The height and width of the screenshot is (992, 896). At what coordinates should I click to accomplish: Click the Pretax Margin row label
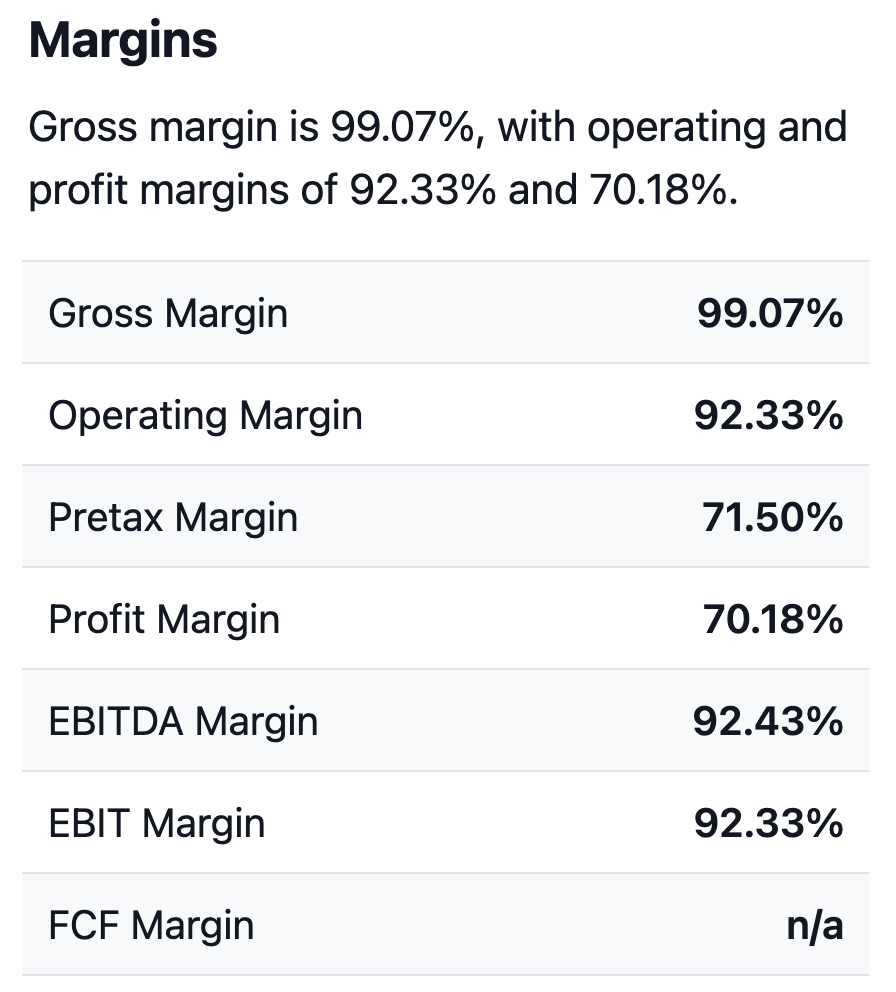tap(173, 518)
